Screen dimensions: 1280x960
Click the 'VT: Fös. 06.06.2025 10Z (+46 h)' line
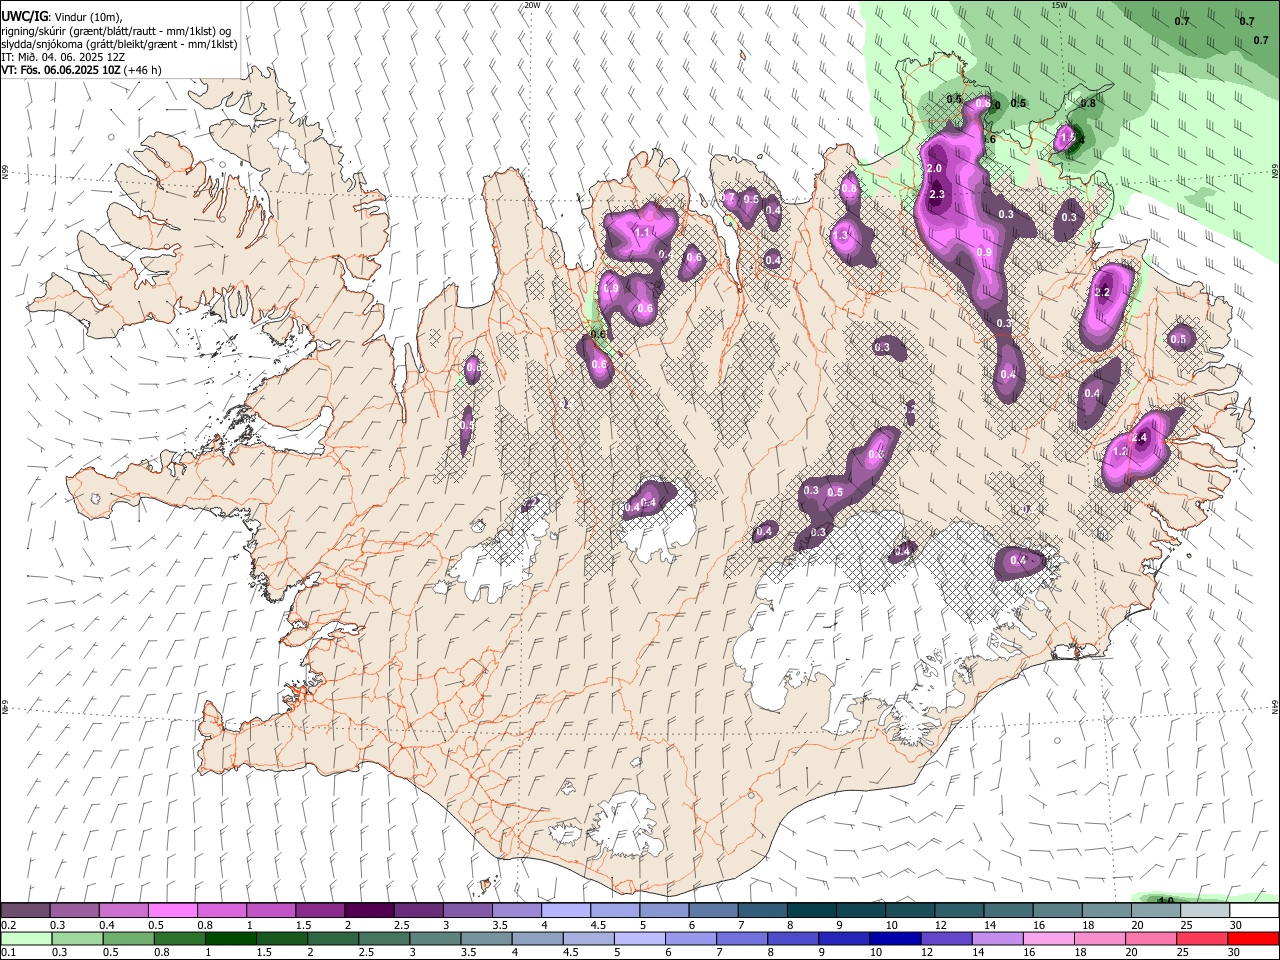pyautogui.click(x=81, y=70)
